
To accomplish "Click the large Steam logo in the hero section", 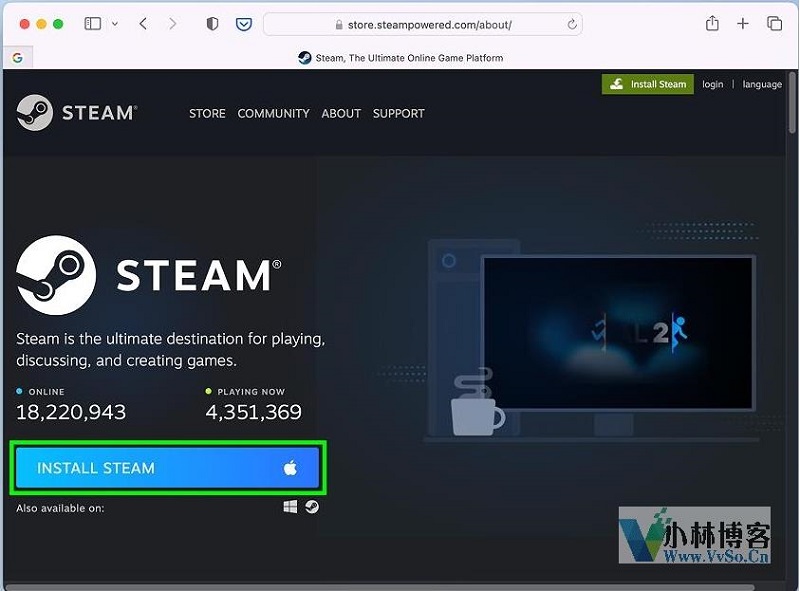I will 148,275.
